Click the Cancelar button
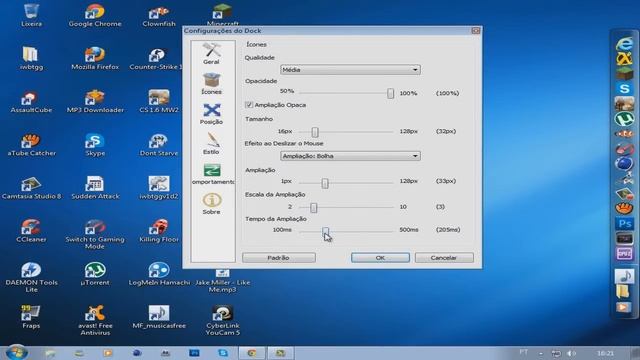Screen dimensions: 640x360 [444, 258]
